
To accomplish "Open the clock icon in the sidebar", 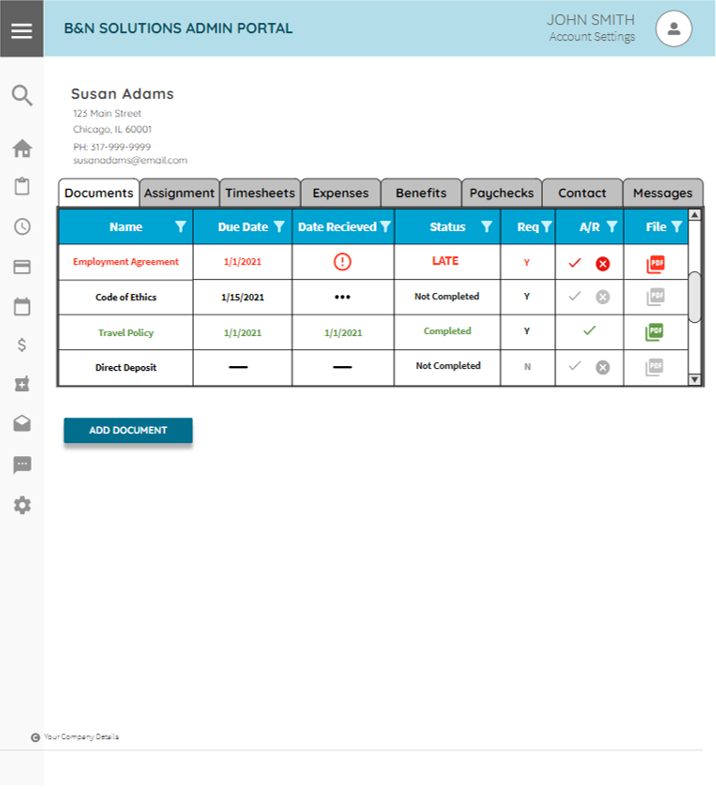I will point(22,226).
